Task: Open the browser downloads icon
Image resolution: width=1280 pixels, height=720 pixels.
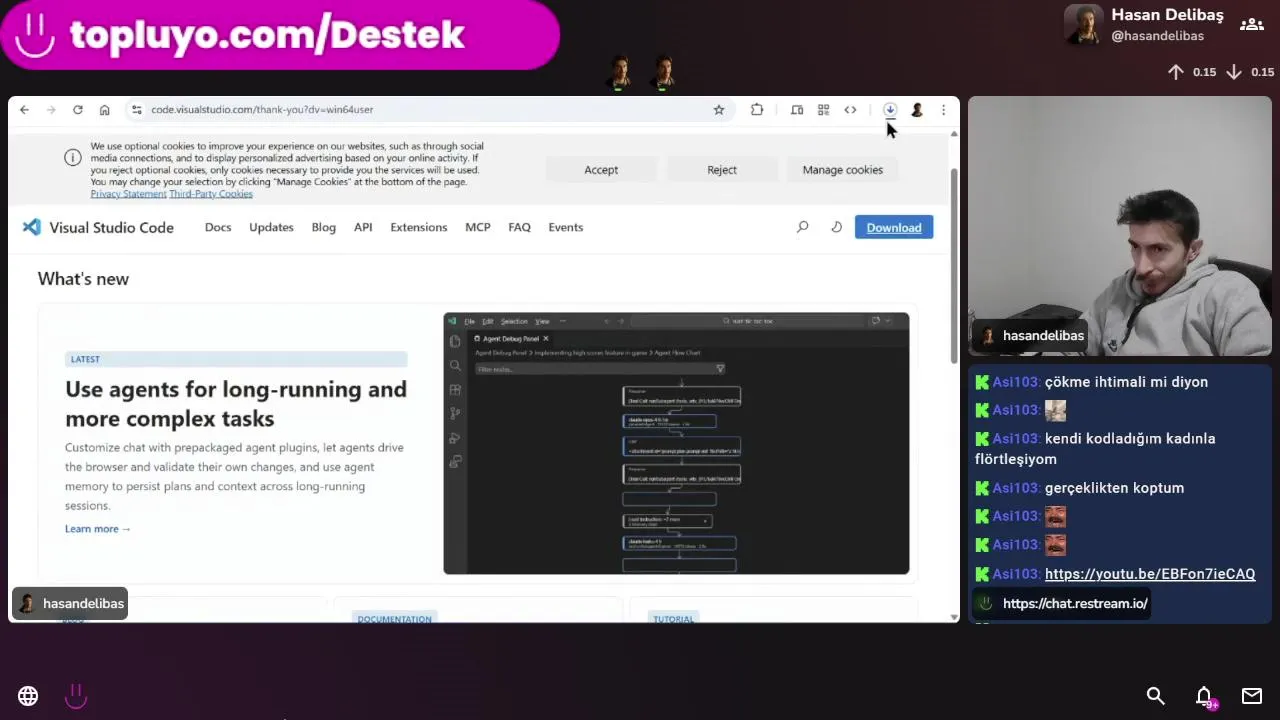Action: coord(890,110)
